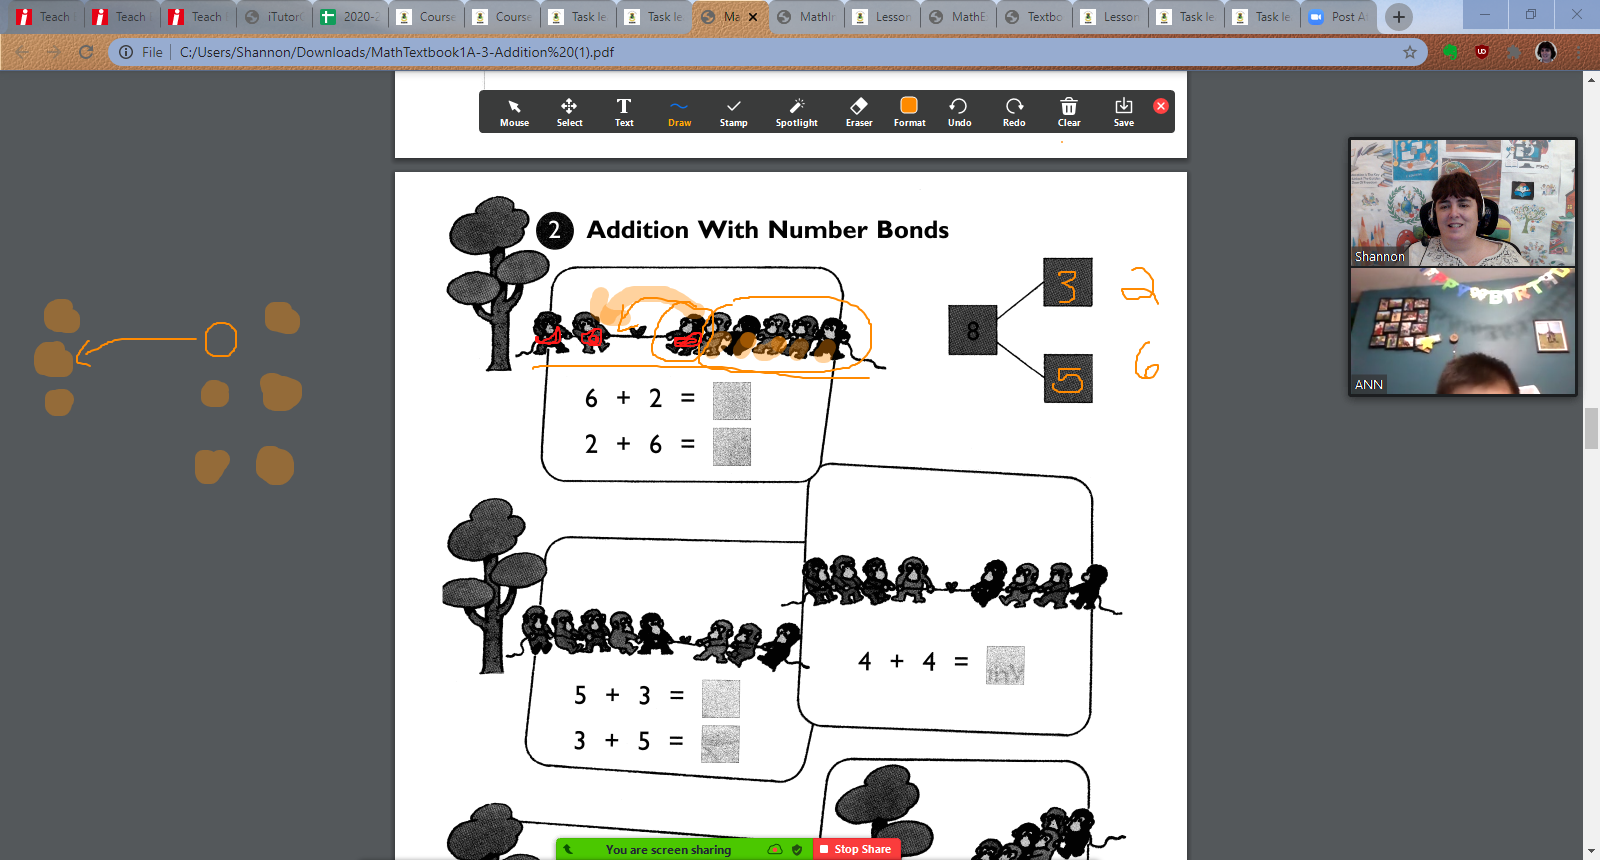The width and height of the screenshot is (1600, 860).
Task: Open the orange Format color option
Action: pyautogui.click(x=909, y=112)
